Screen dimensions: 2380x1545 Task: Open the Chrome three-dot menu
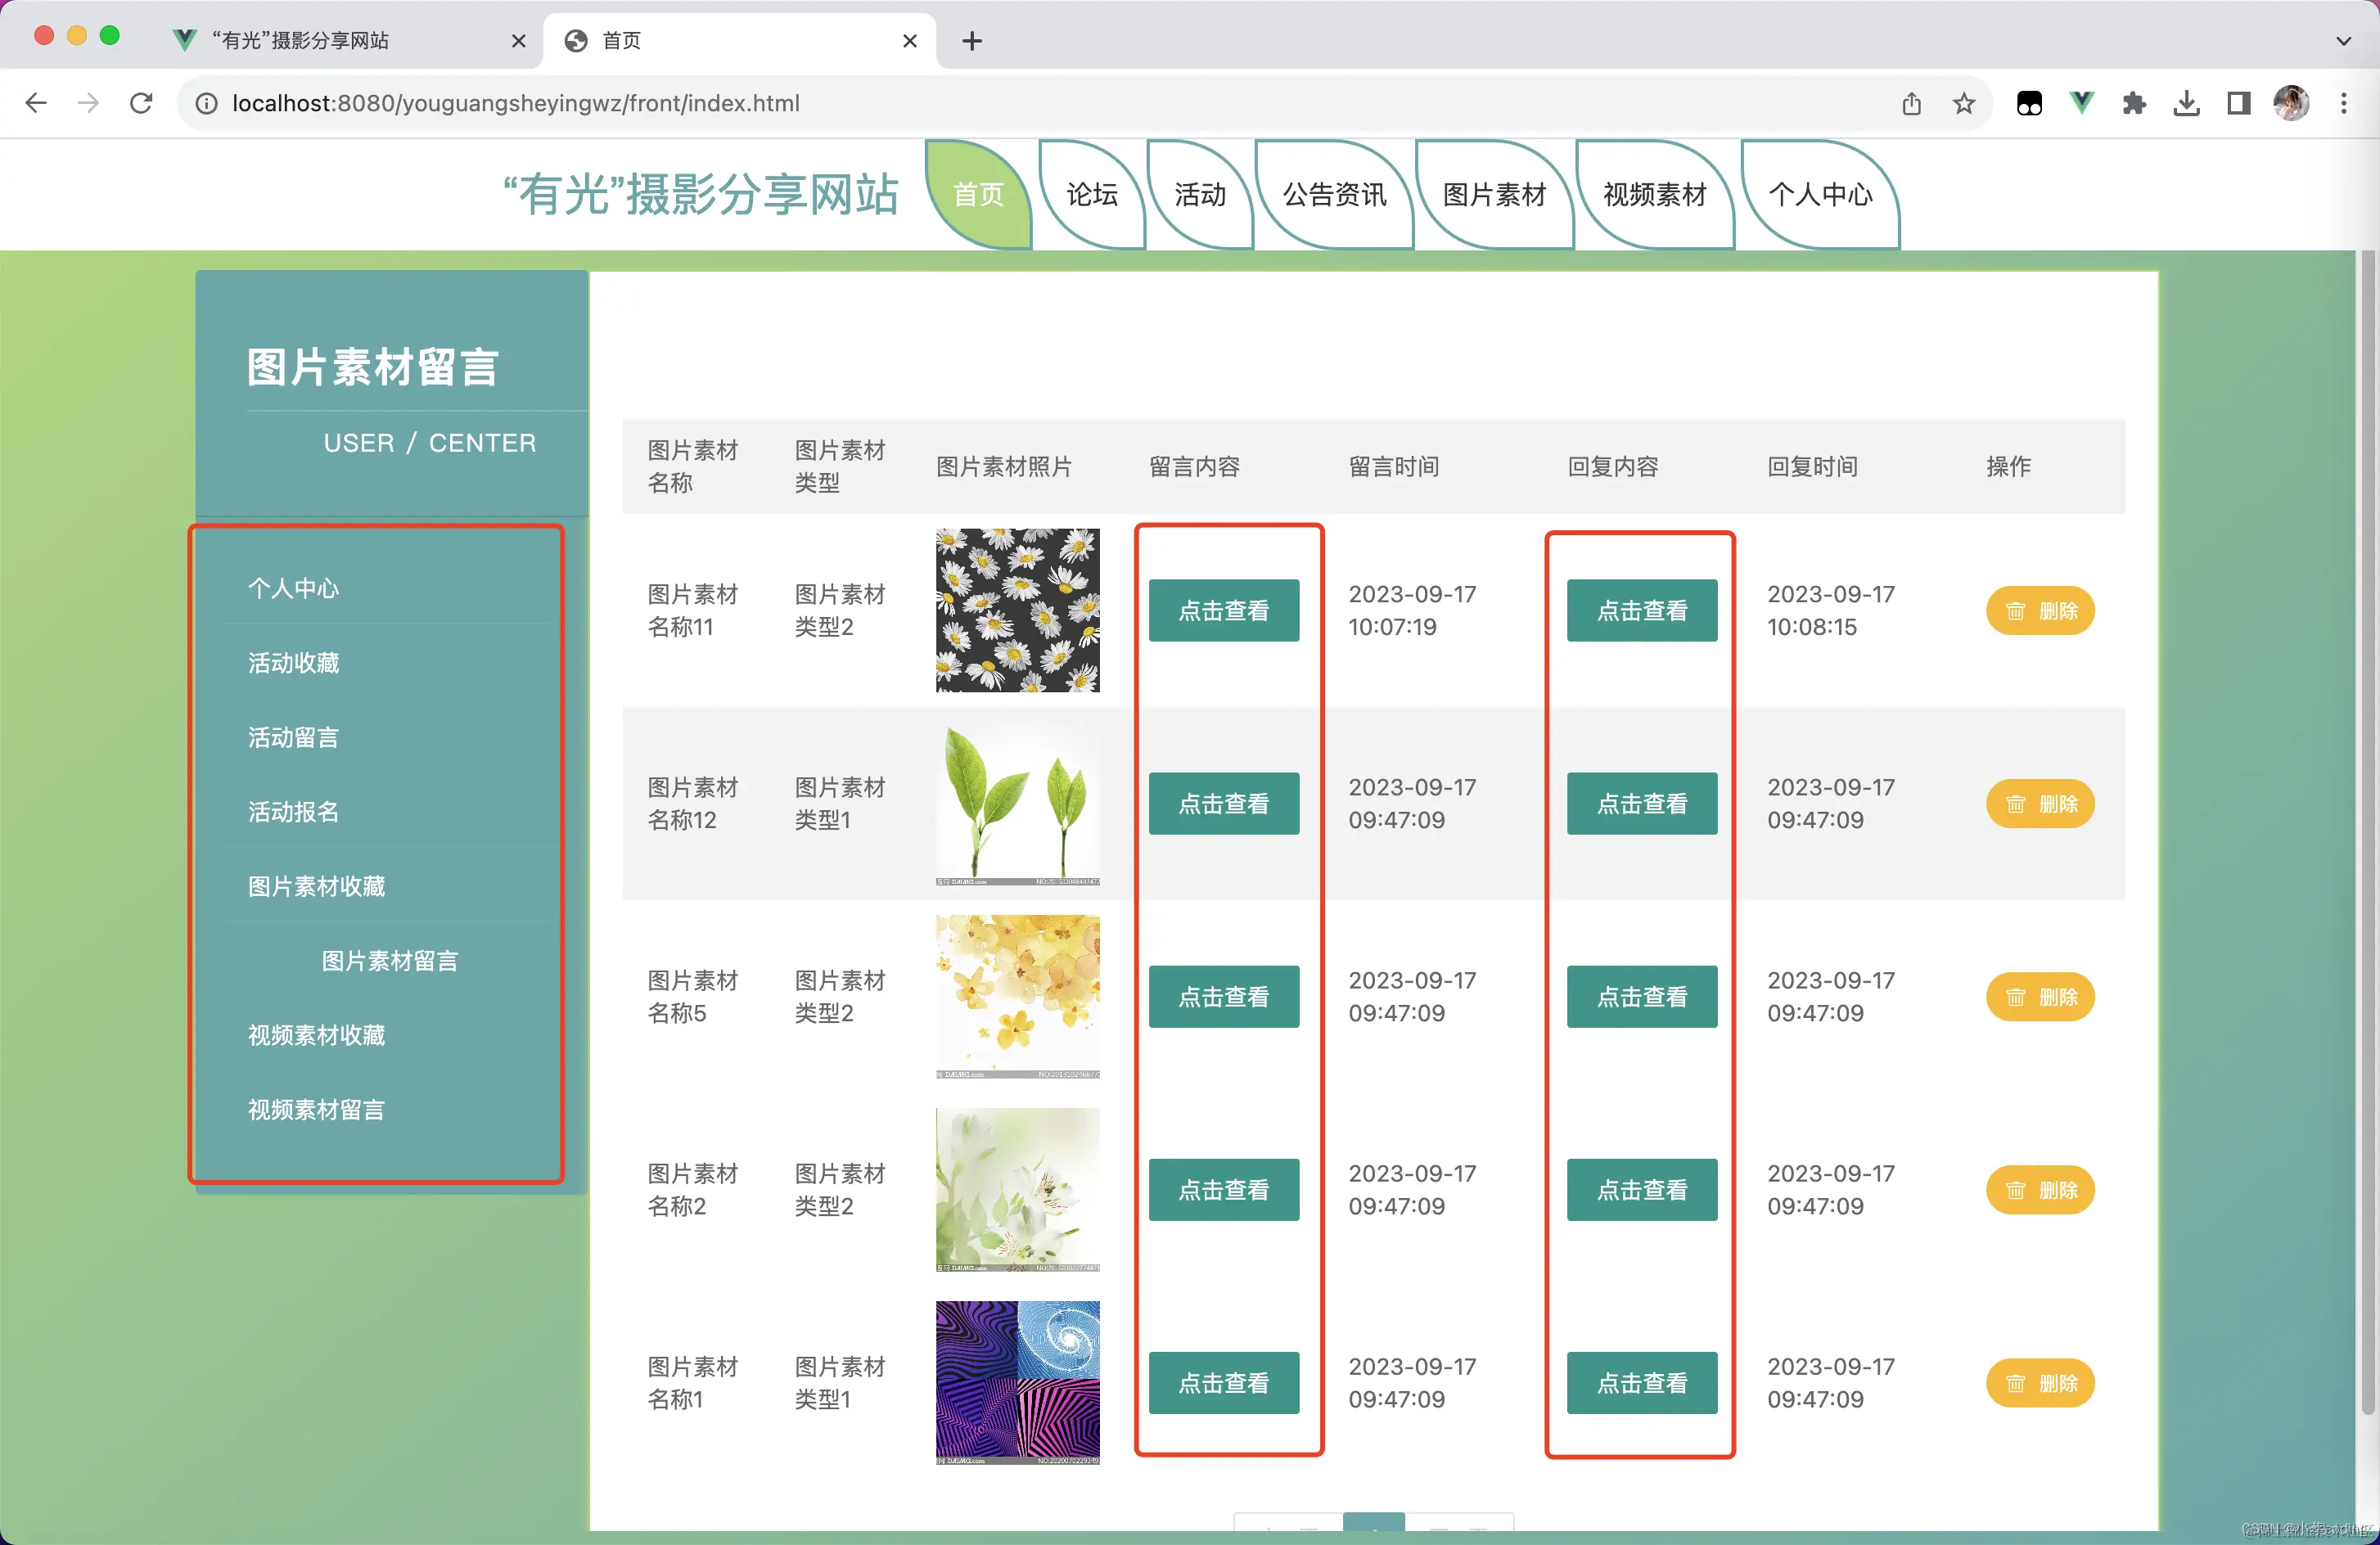(2344, 102)
